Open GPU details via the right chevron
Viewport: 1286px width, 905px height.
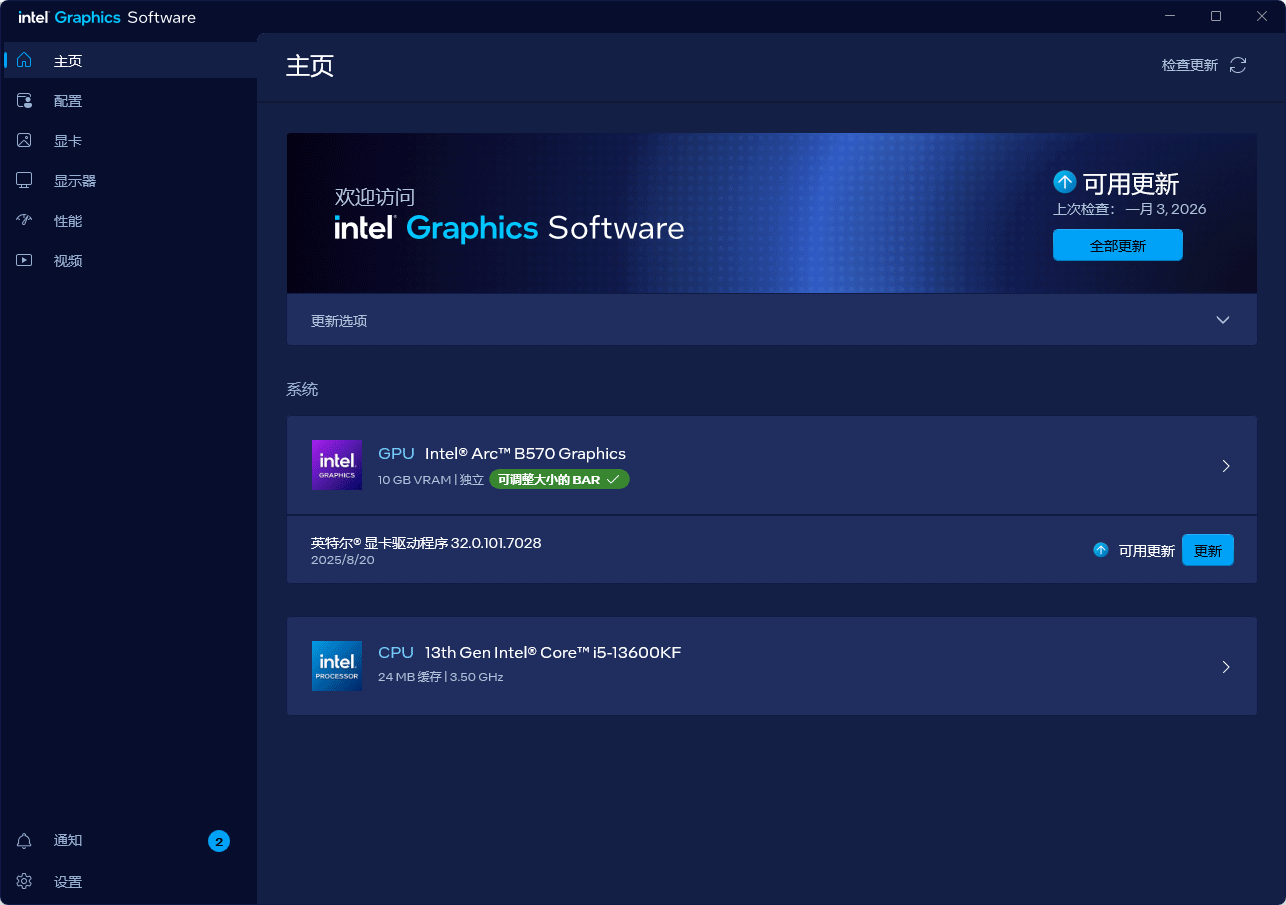pos(1226,466)
